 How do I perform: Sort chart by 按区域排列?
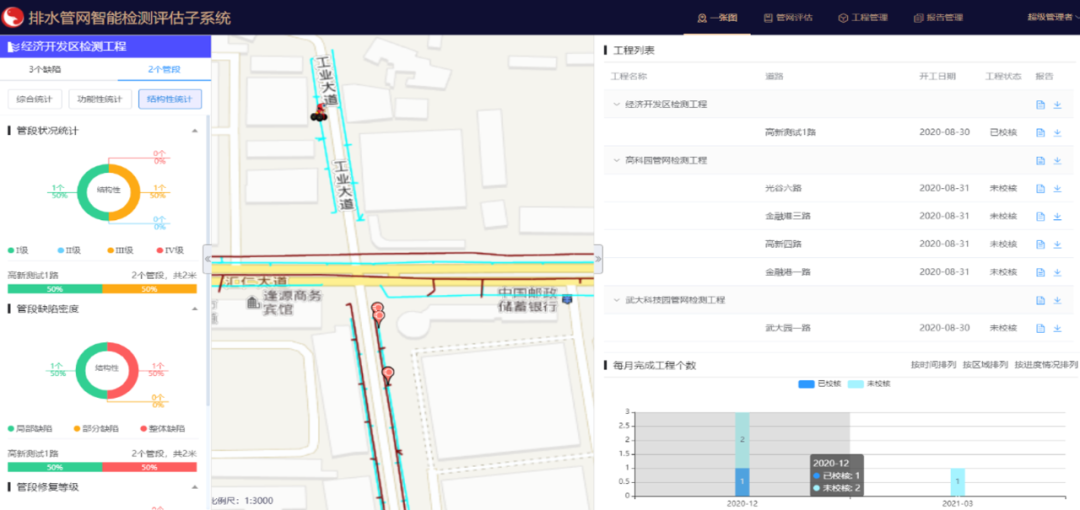tap(984, 365)
